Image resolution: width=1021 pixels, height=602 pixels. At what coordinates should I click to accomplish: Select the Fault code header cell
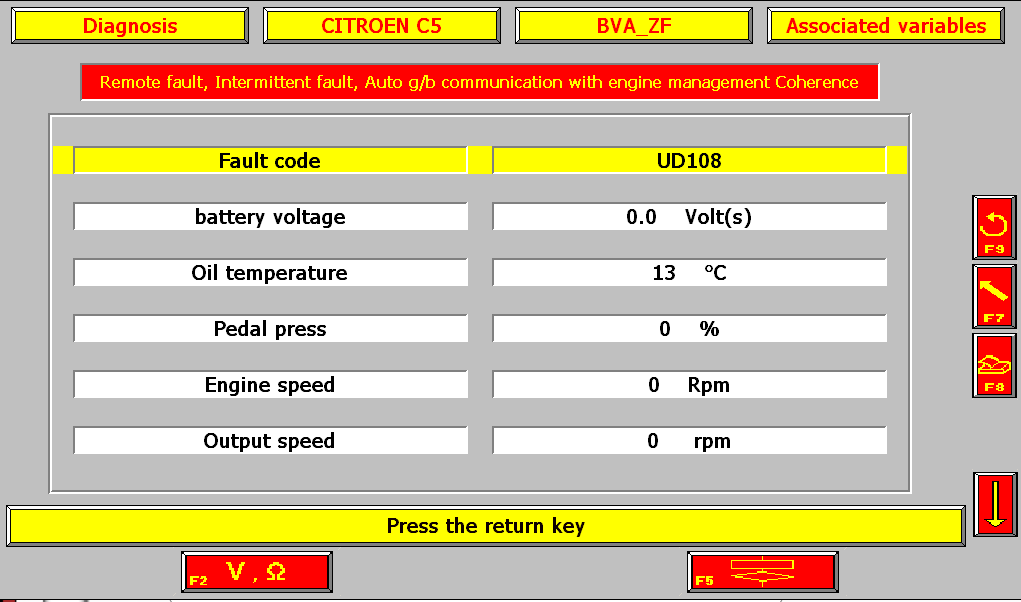(x=270, y=161)
